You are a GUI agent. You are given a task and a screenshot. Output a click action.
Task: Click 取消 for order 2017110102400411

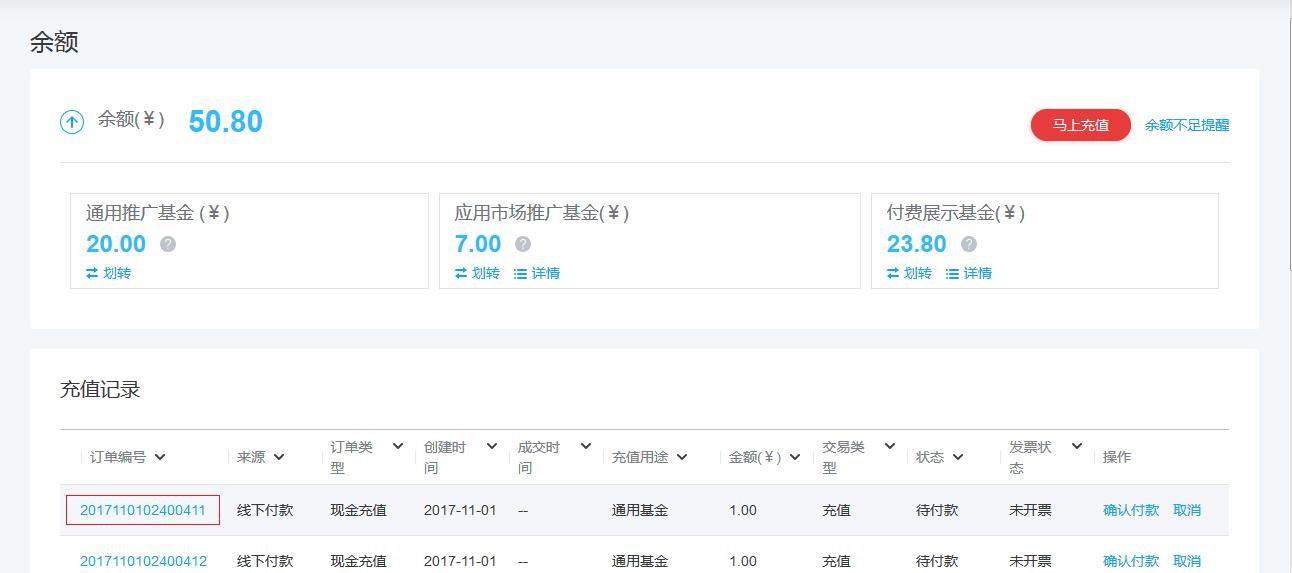(x=1187, y=510)
